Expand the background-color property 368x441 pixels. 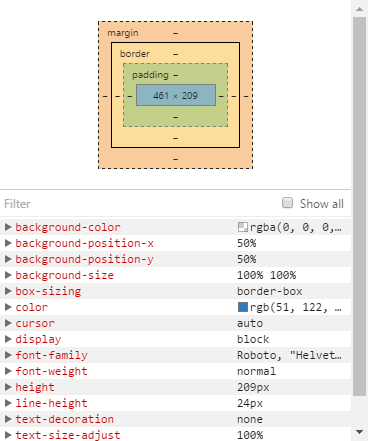click(x=8, y=227)
